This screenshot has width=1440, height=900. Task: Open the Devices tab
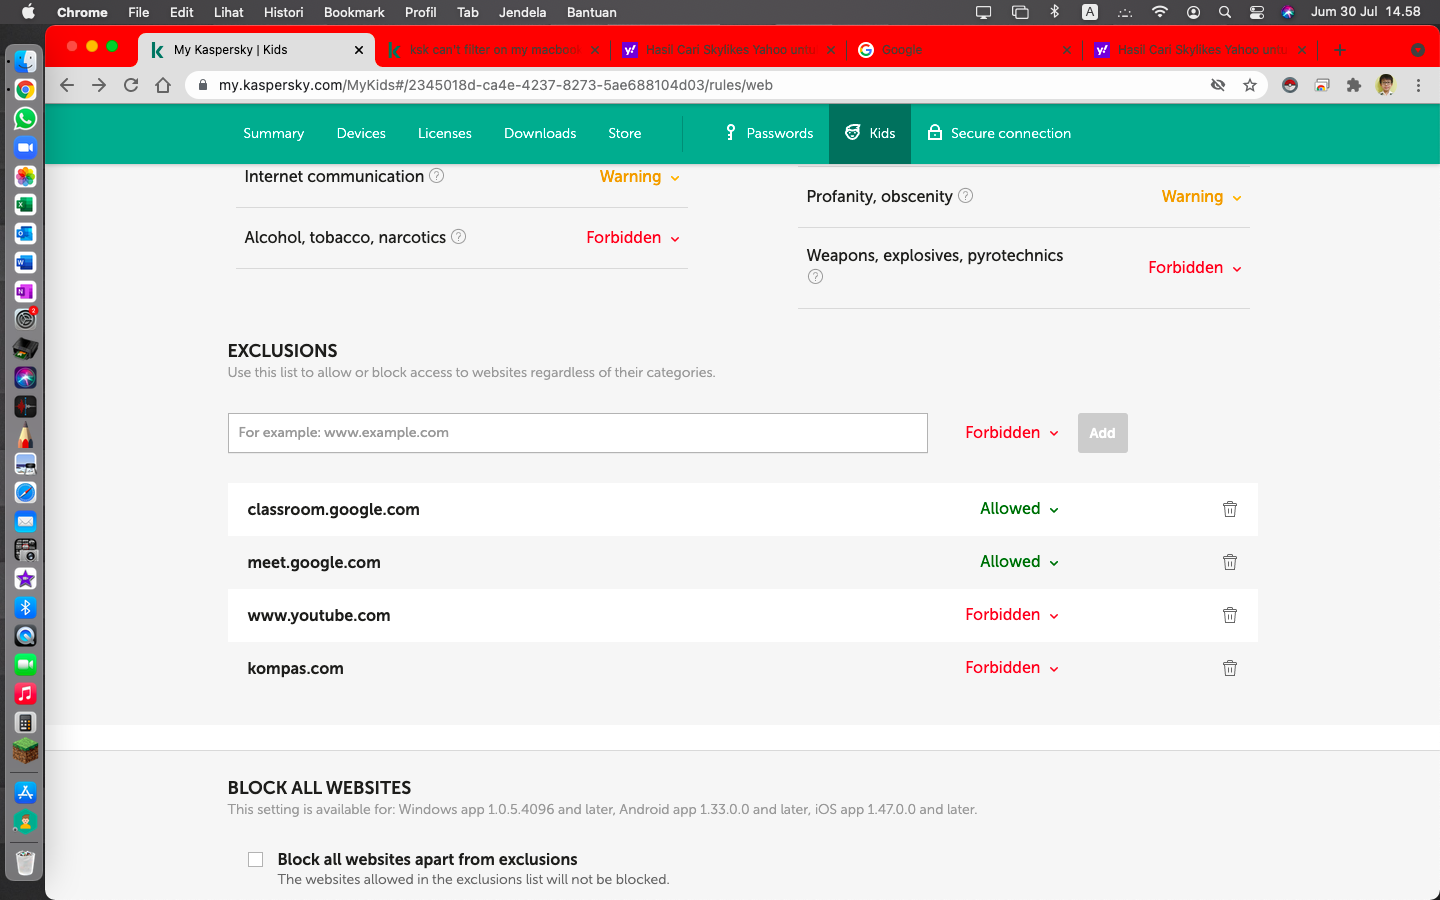[361, 133]
